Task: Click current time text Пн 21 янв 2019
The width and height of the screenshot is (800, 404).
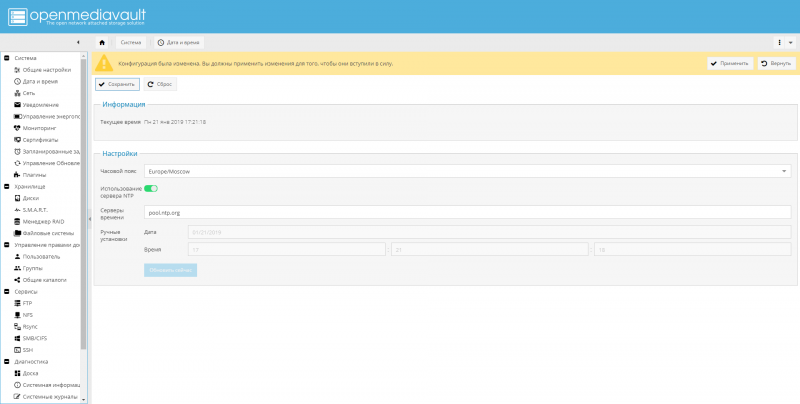Action: (175, 122)
